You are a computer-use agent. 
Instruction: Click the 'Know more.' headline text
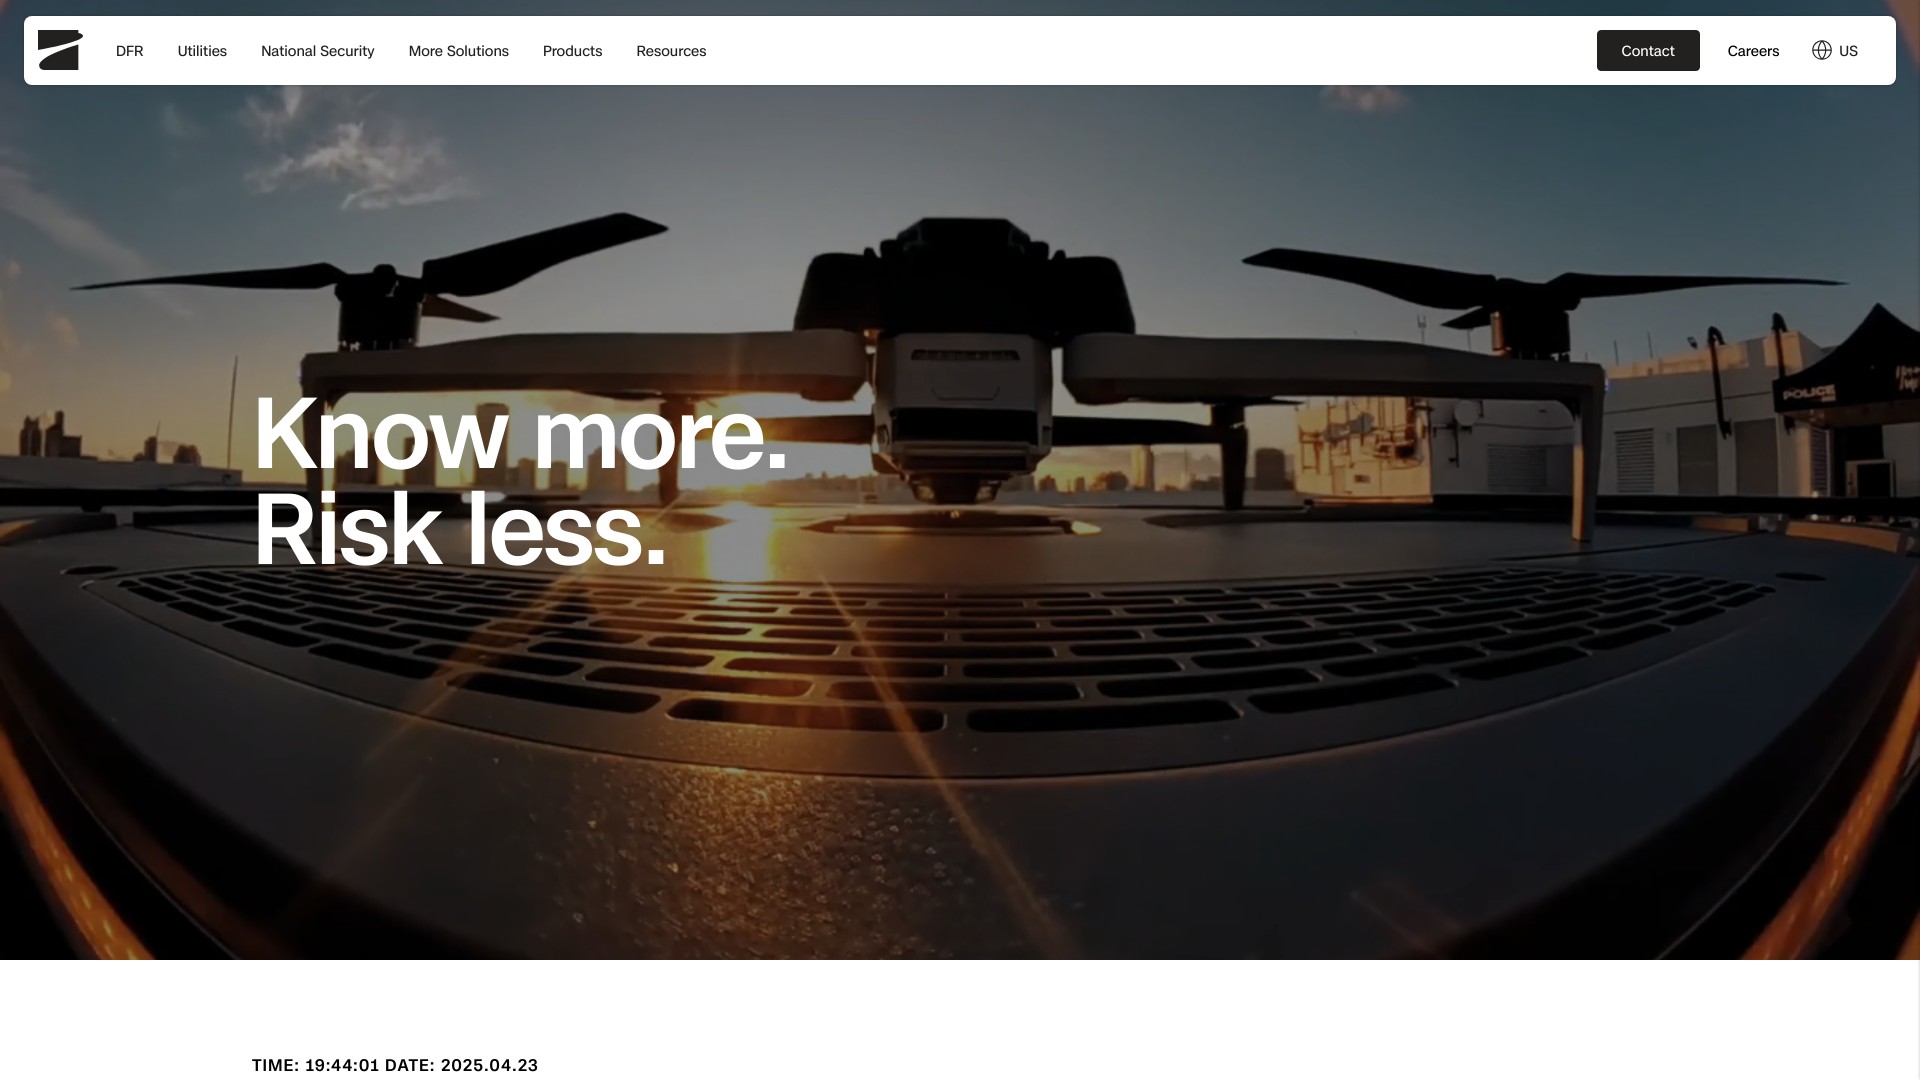pos(520,434)
